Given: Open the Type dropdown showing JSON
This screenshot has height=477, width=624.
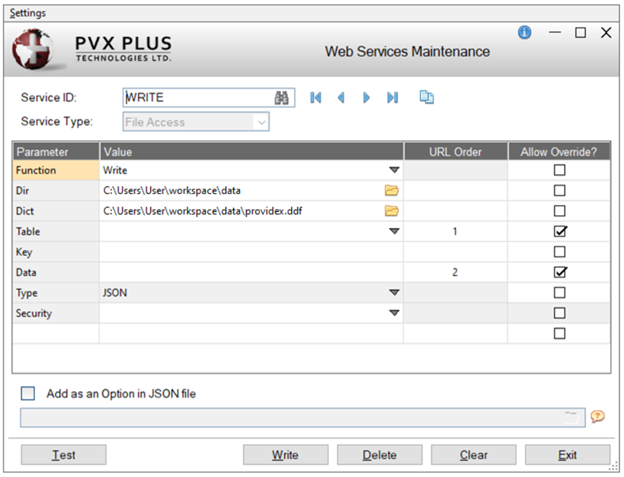Looking at the screenshot, I should coord(394,293).
